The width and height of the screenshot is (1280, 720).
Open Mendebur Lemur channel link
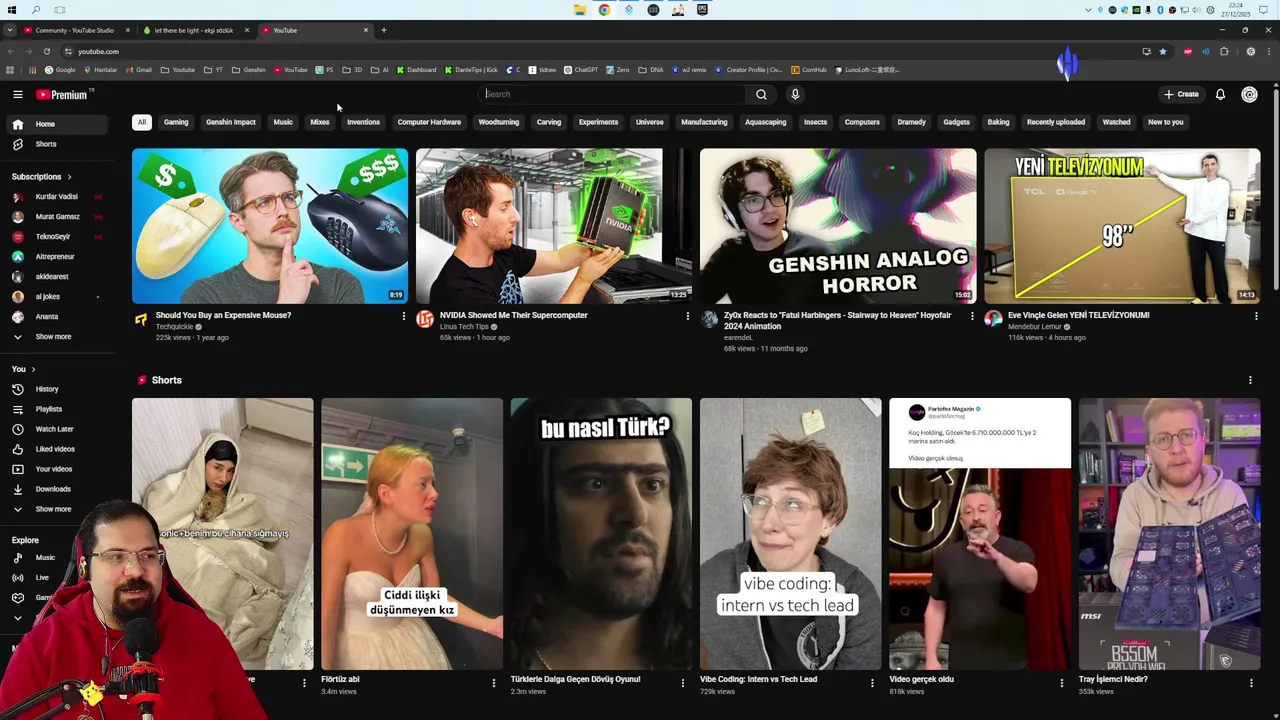(1035, 327)
